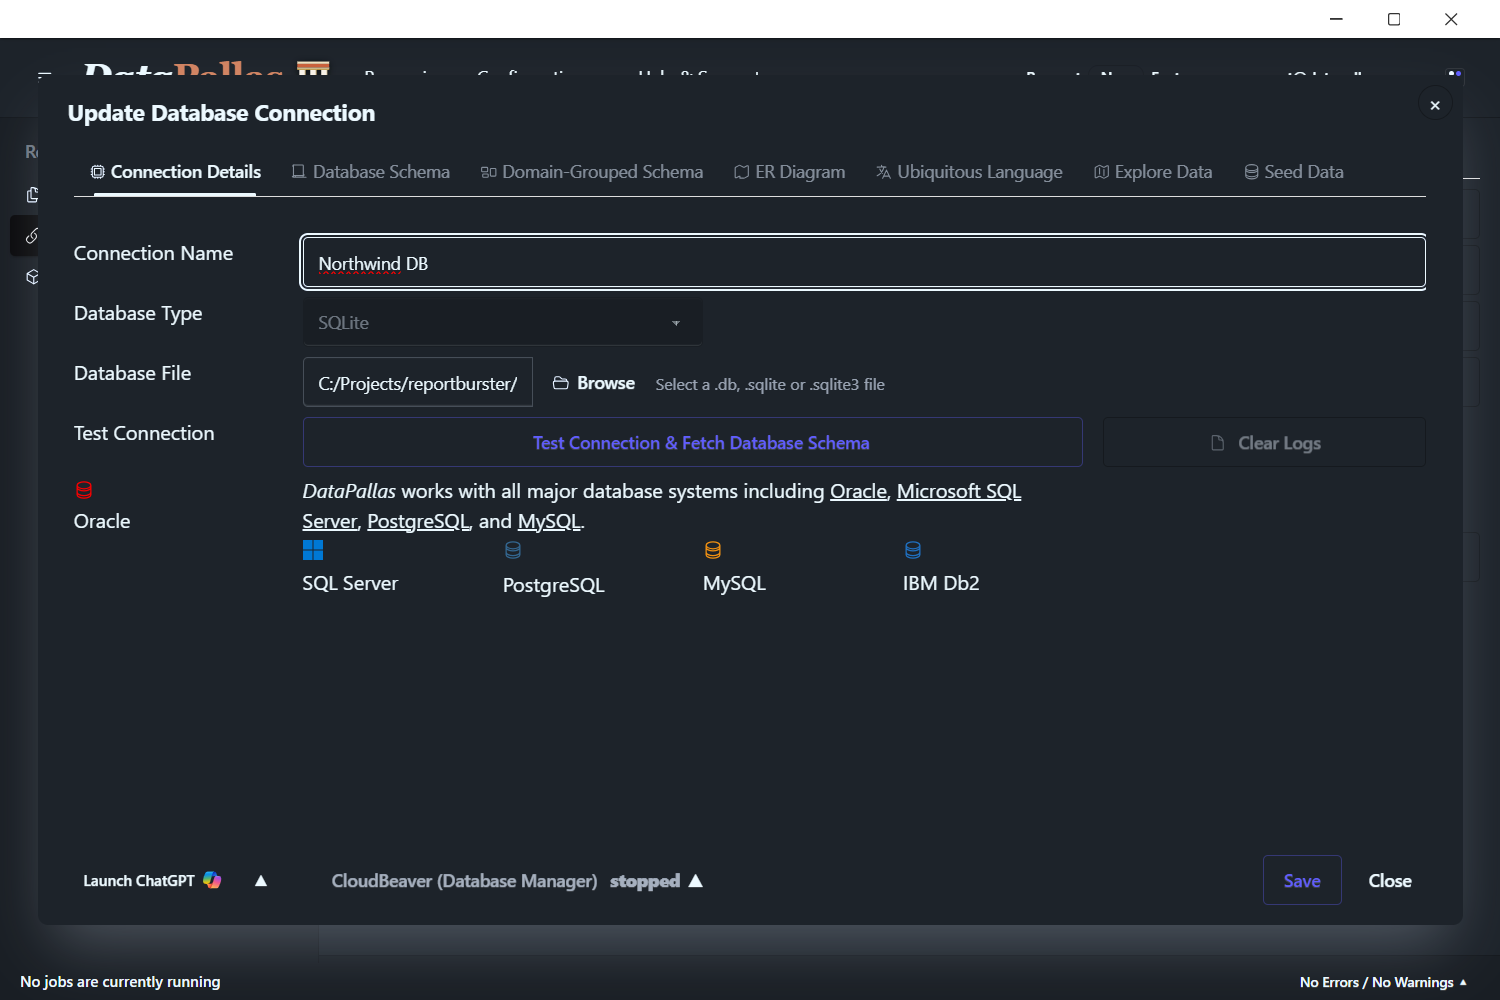Maximize the application window
This screenshot has height=1000, width=1500.
click(x=1394, y=19)
